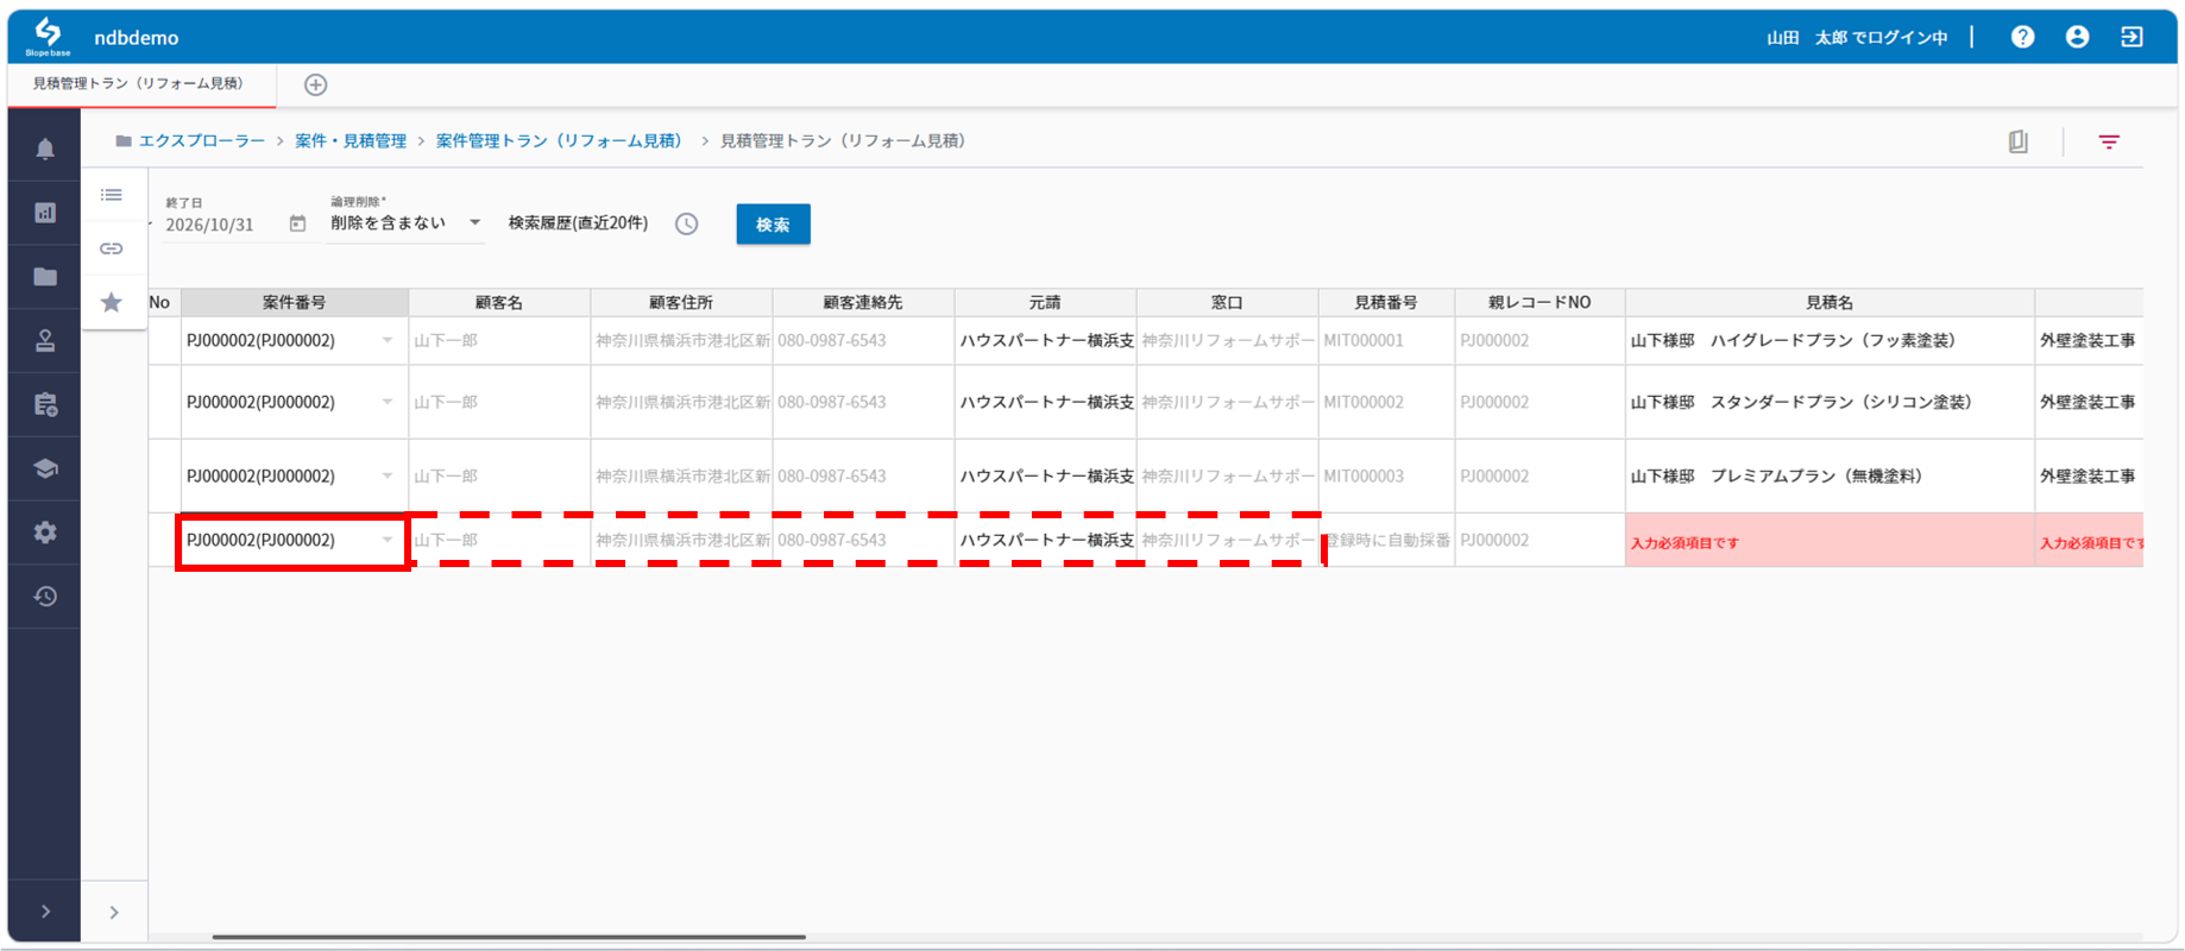This screenshot has height=951, width=2185.
Task: Go to エクスプローラー breadcrumb link
Action: pyautogui.click(x=201, y=141)
